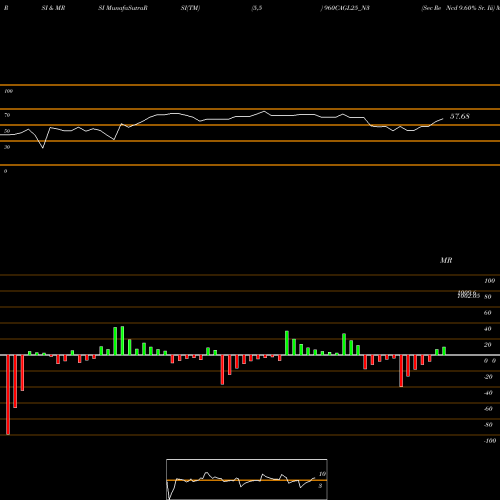The width and height of the screenshot is (500, 500).
Task: Click the 'SI(TM)' header text
Action: pos(190,8)
